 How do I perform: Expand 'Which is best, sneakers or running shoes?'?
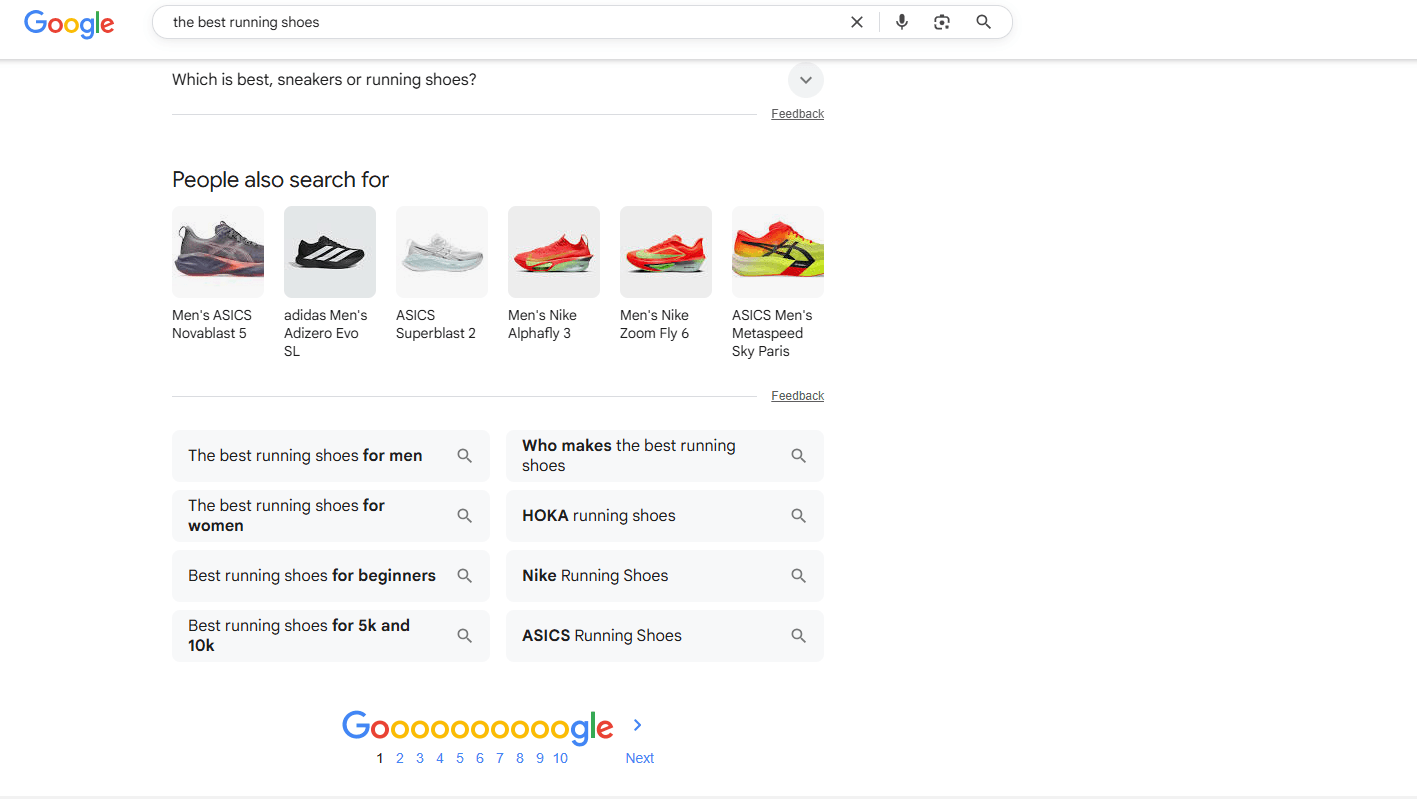click(498, 80)
